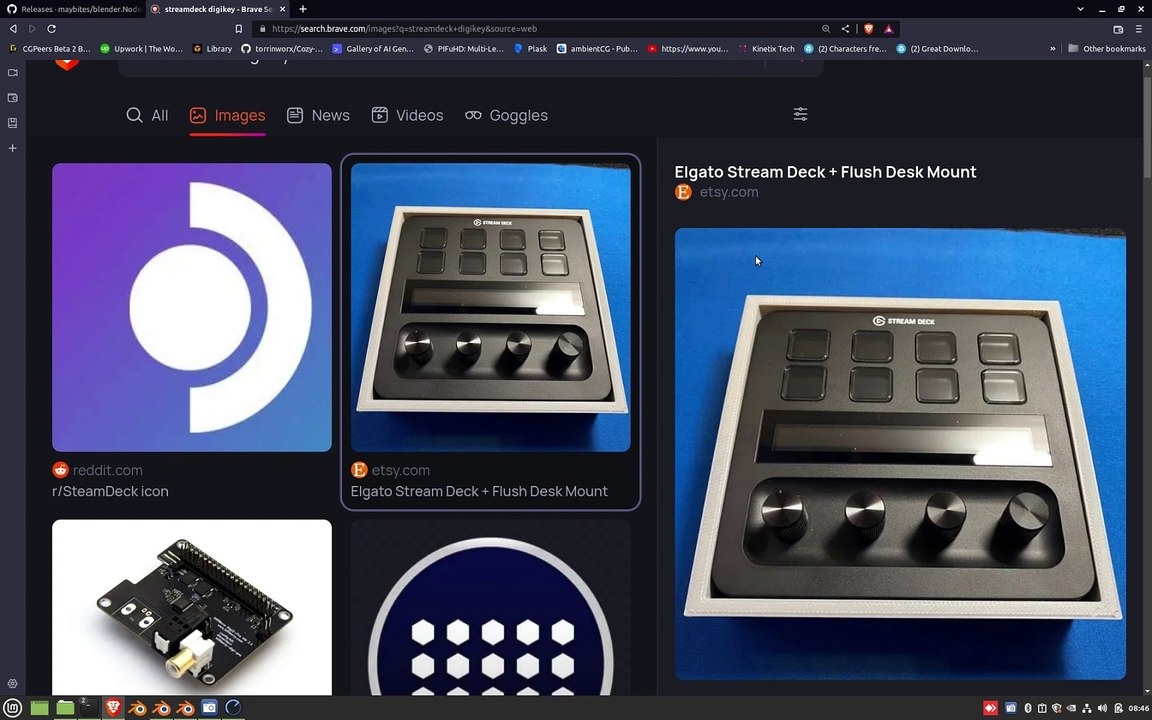
Task: Switch to the Videos search tab
Action: [x=407, y=115]
